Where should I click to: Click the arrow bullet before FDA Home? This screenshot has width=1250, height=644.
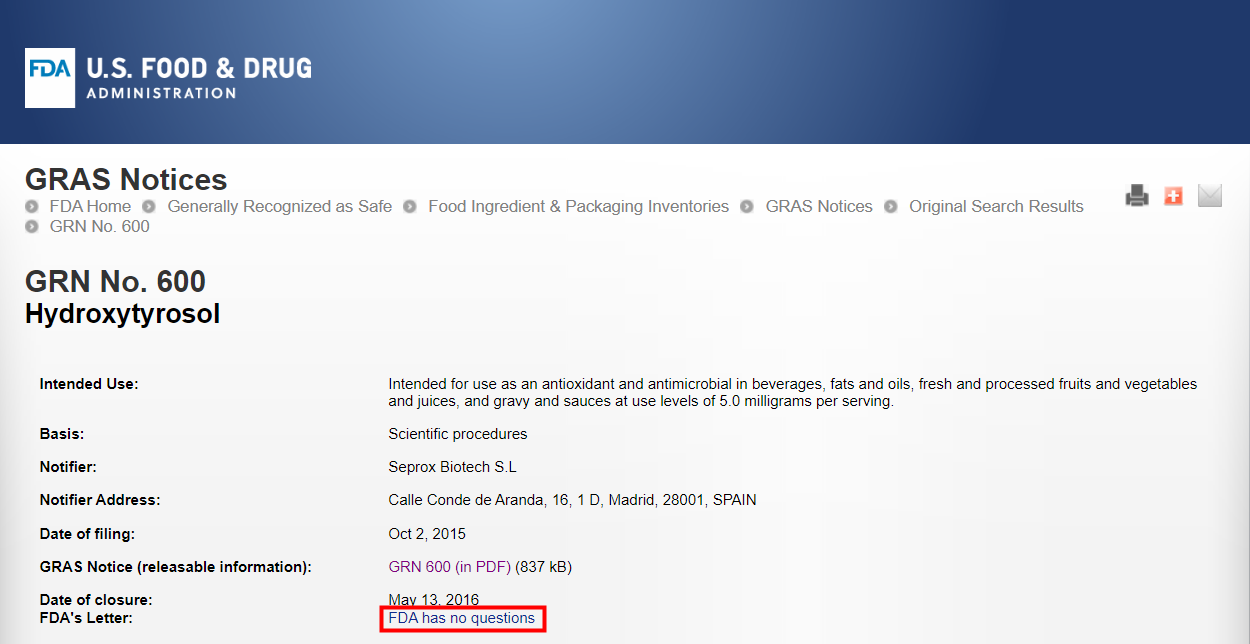click(x=32, y=207)
